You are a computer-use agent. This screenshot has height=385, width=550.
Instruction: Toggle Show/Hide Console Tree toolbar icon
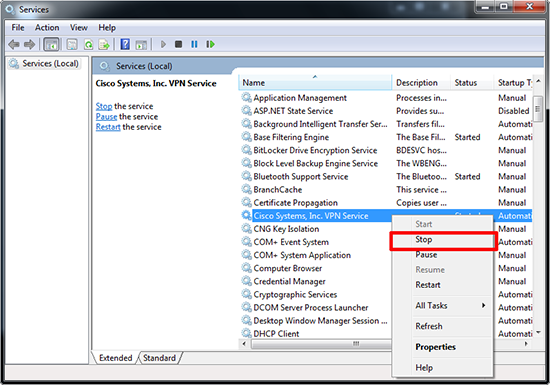point(51,45)
